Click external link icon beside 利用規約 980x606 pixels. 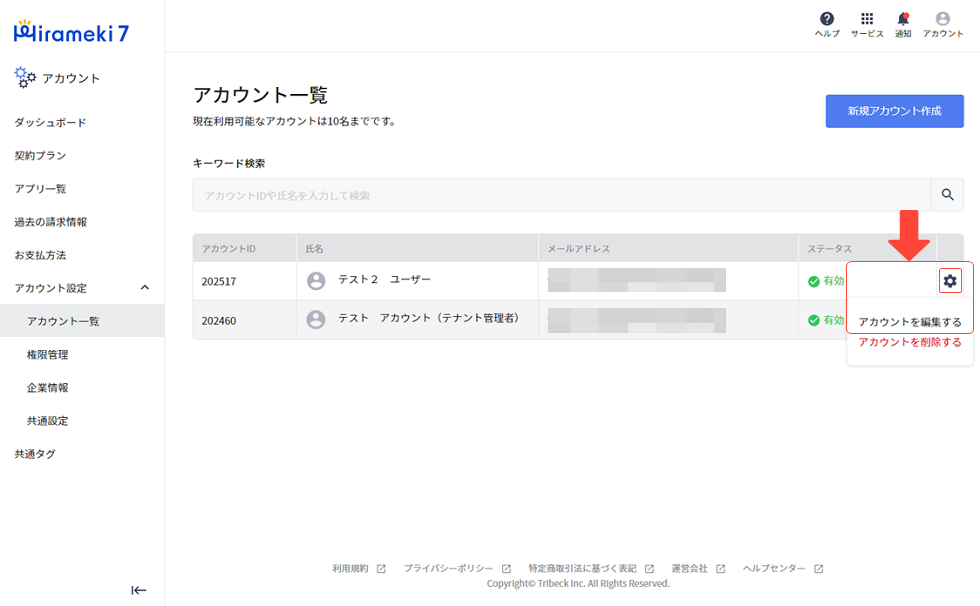(381, 569)
